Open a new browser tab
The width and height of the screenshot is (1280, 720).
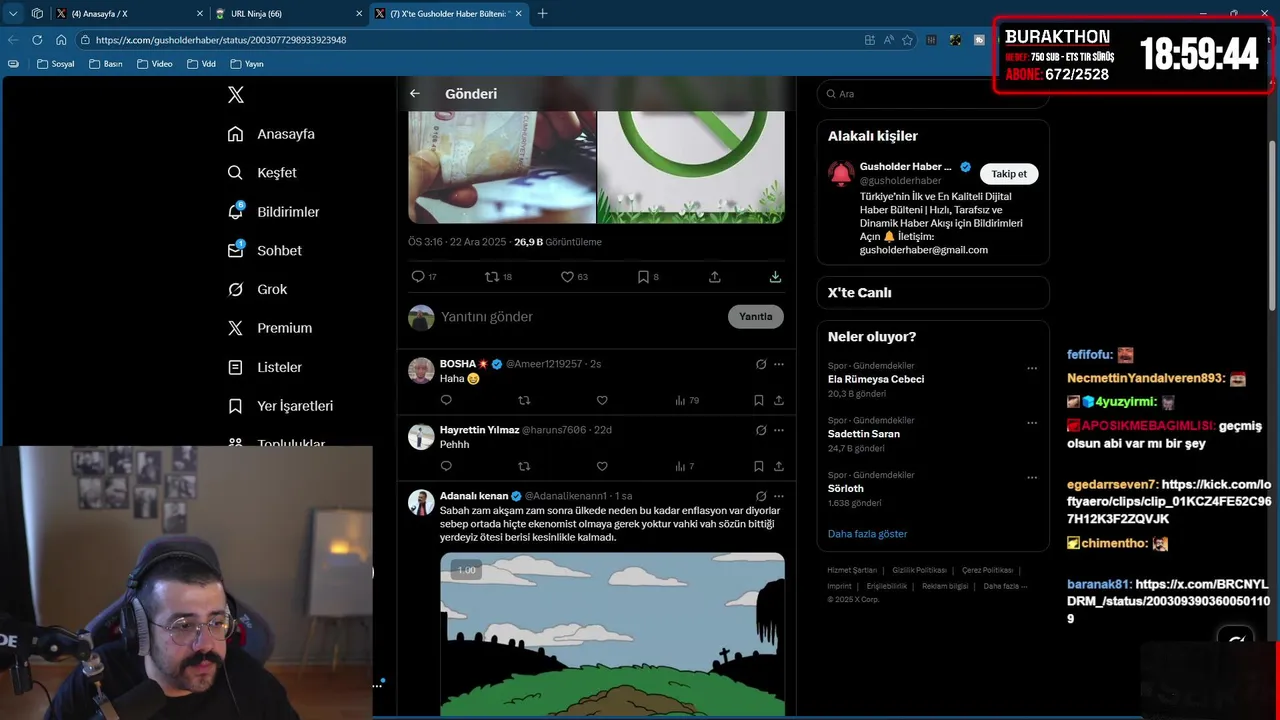[543, 14]
